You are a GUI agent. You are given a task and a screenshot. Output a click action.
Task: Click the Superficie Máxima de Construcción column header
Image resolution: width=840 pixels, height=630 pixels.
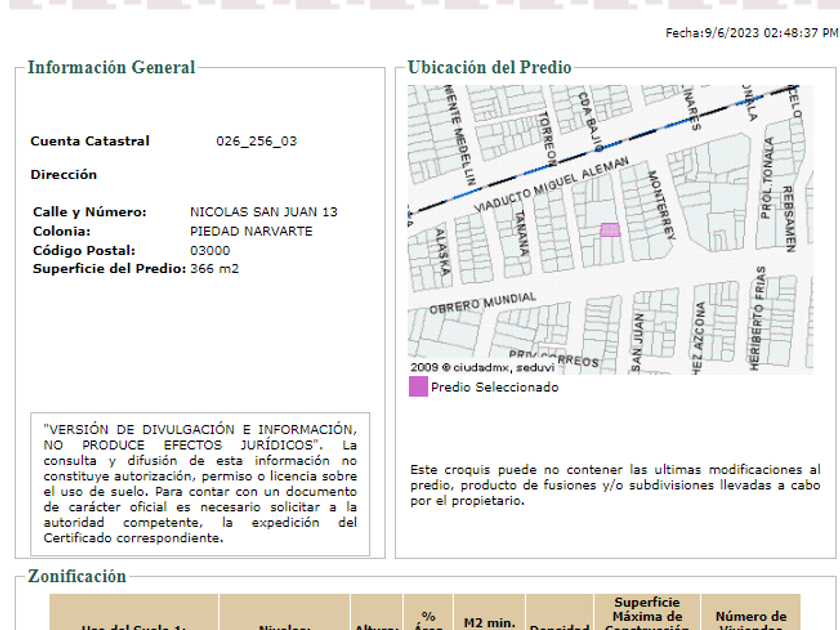[x=648, y=614]
